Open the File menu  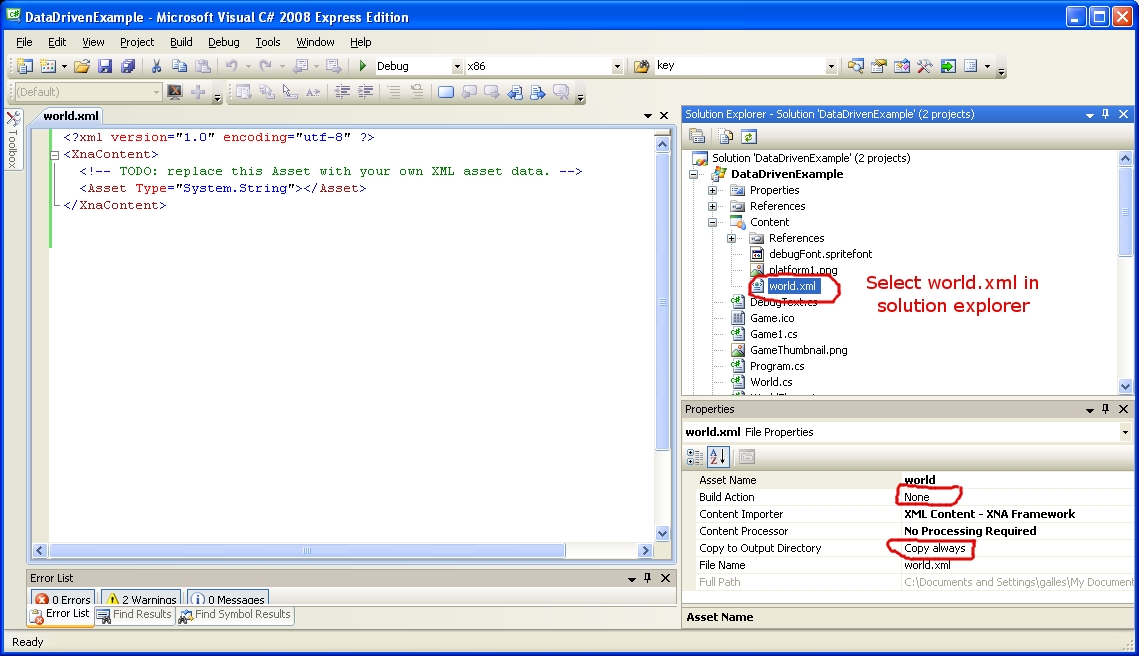pos(24,42)
